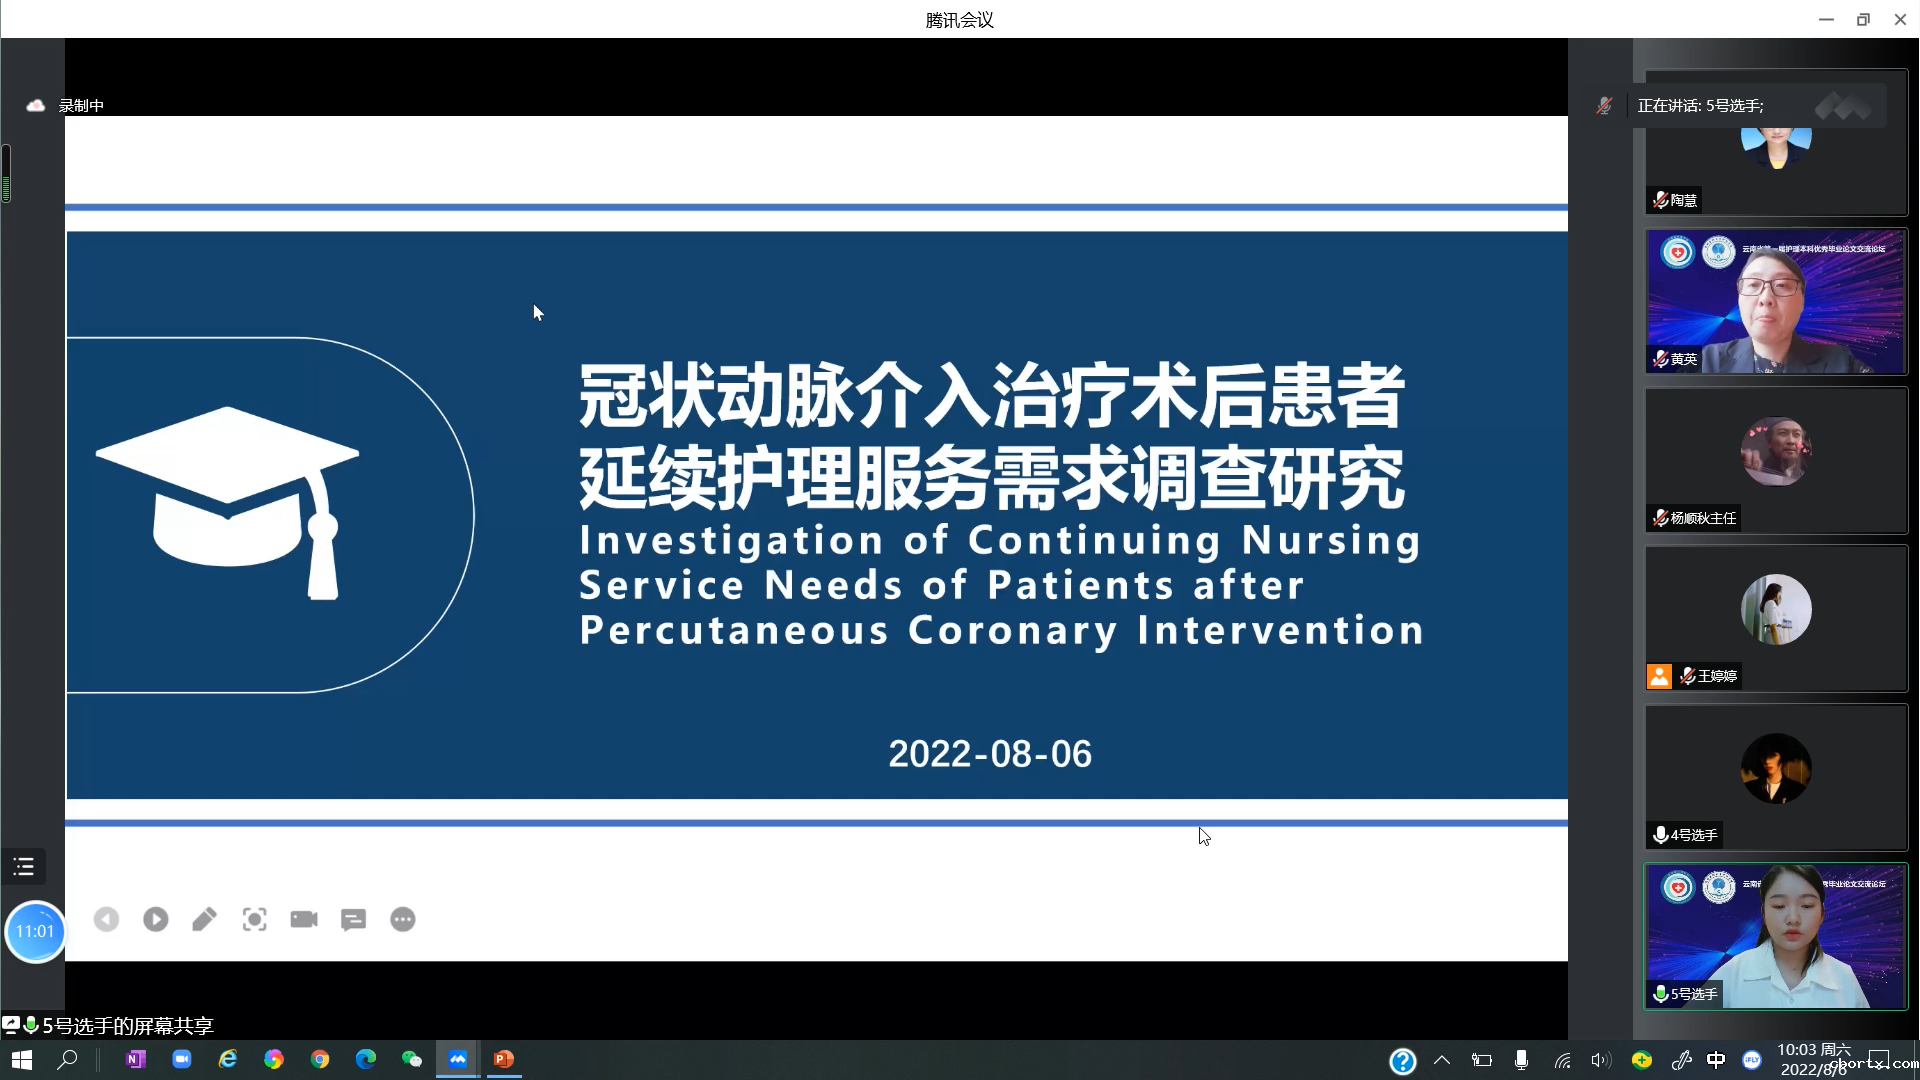This screenshot has width=1920, height=1080.
Task: Click the video camera icon on slide toolbar
Action: 304,919
